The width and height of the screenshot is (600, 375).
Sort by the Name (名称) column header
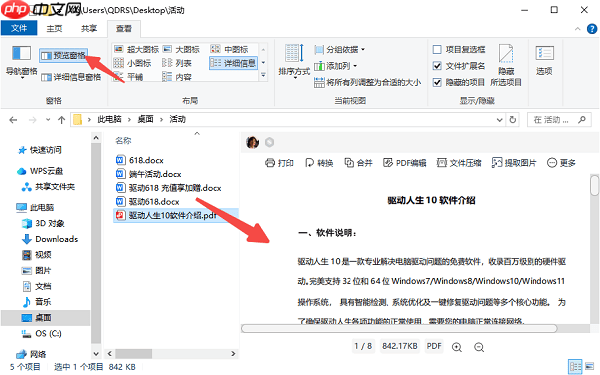(123, 140)
